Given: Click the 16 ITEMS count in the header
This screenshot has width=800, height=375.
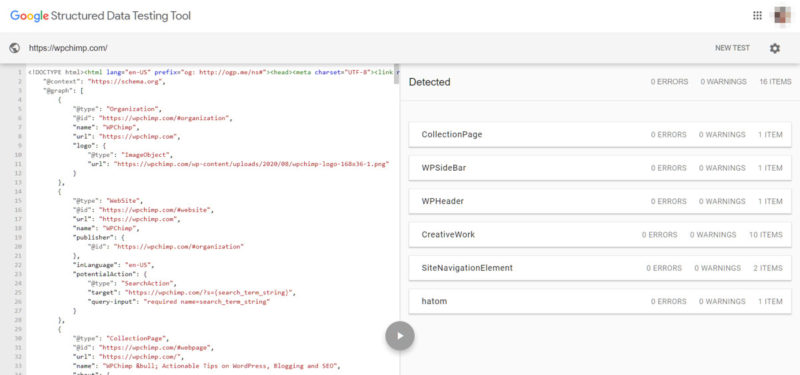Looking at the screenshot, I should [x=776, y=82].
